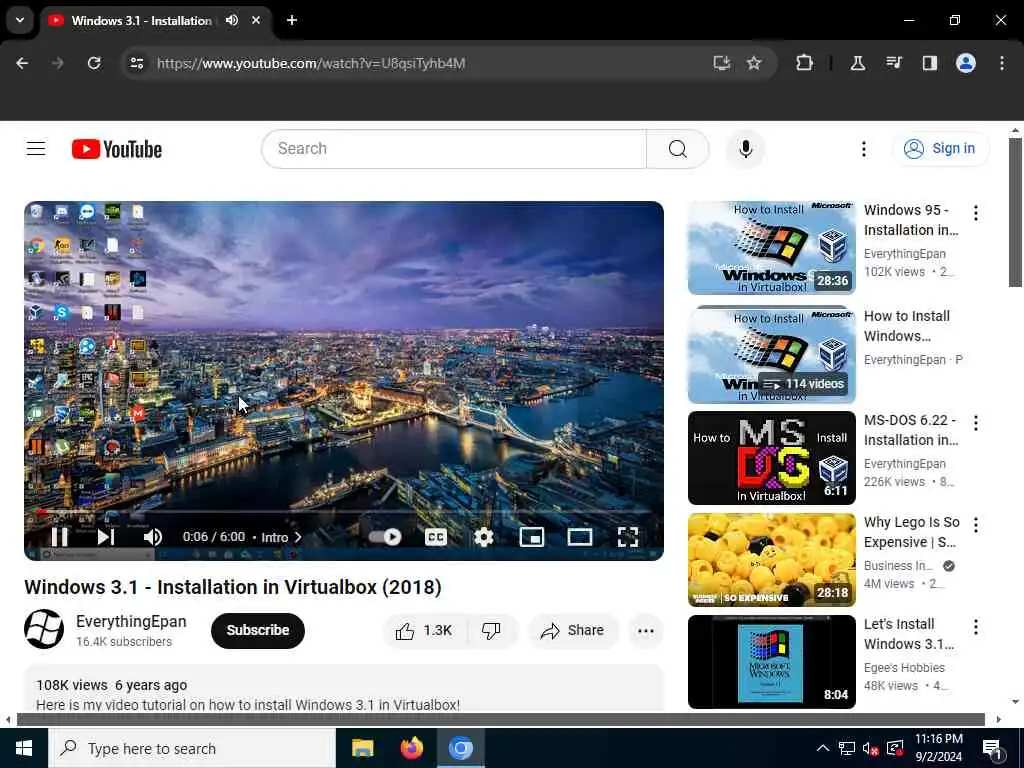The width and height of the screenshot is (1024, 768).
Task: Open the browser profile avatar
Action: click(x=966, y=63)
